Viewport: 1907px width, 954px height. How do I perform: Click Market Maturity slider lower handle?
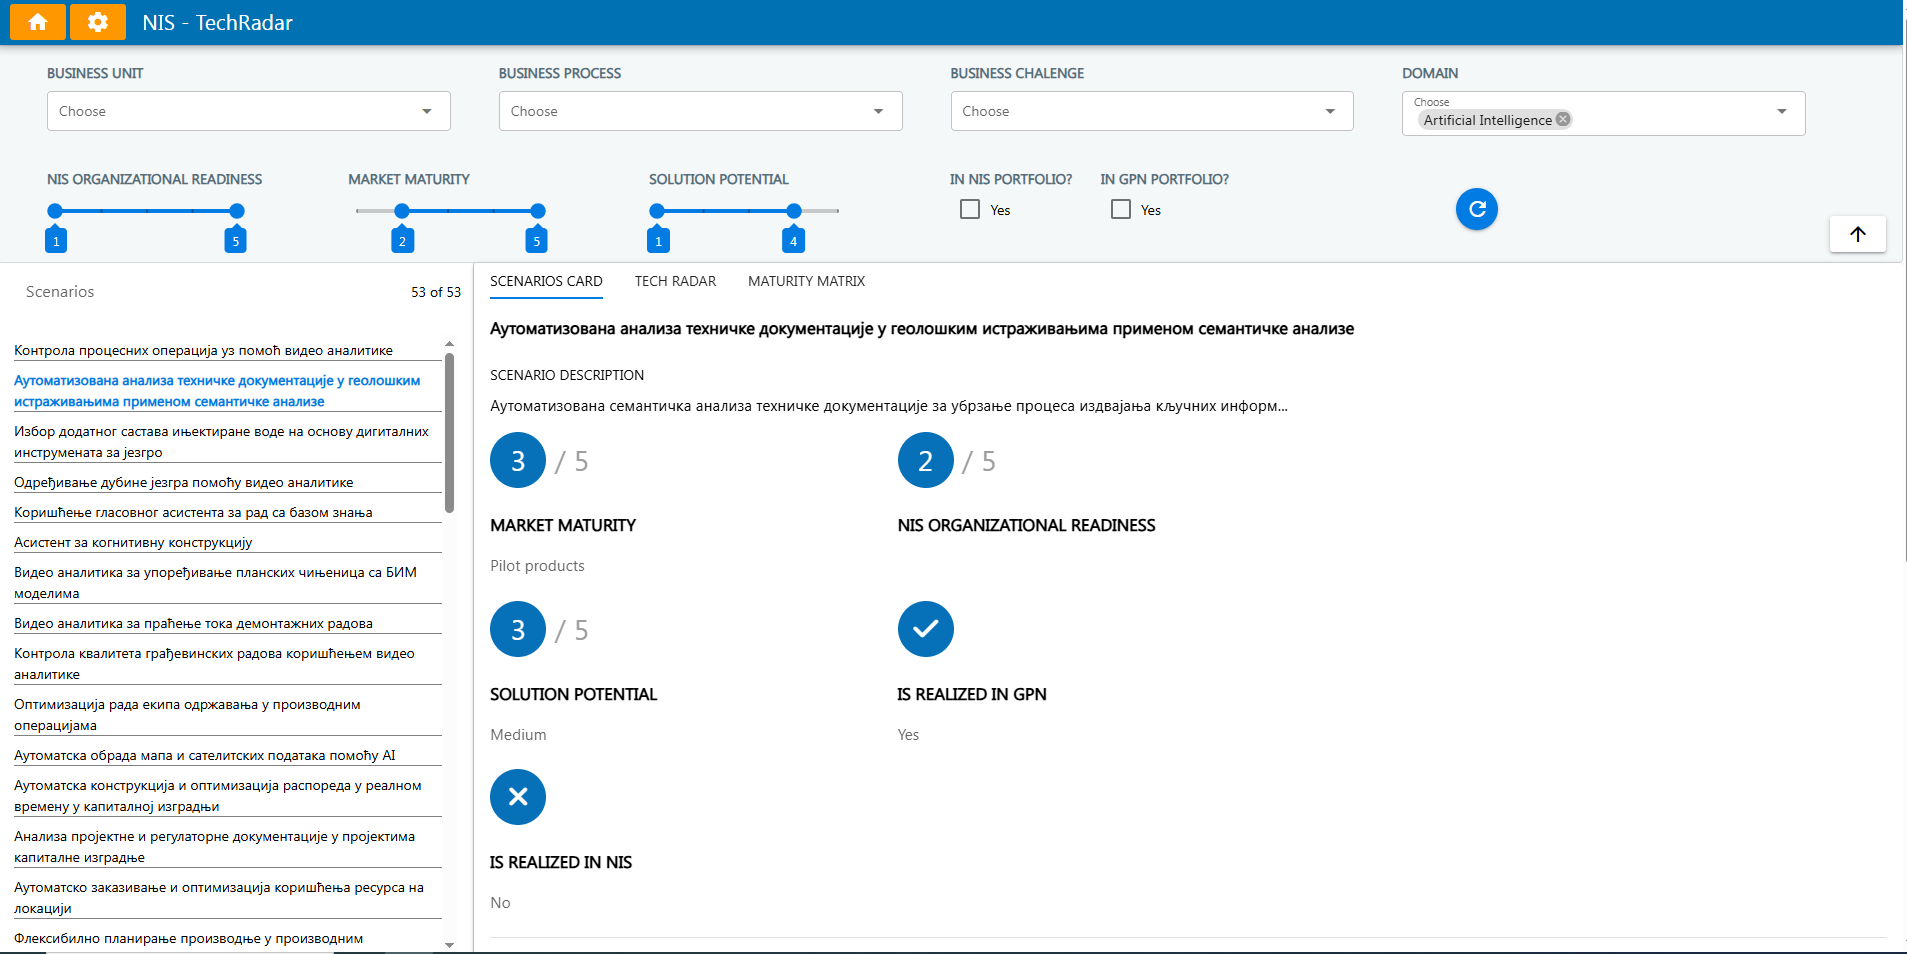coord(402,211)
